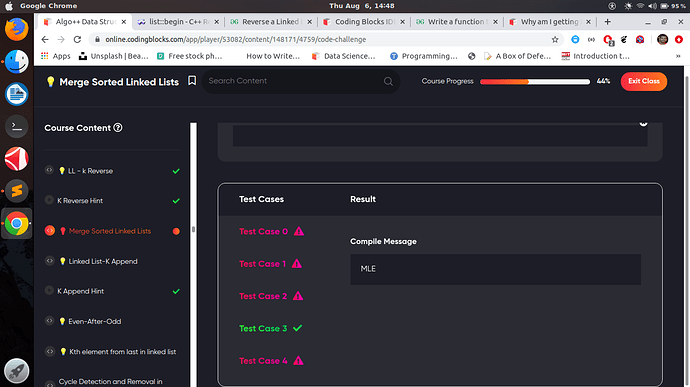Viewport: 690px width, 387px height.
Task: Click the blue circular extension icon
Action: pos(575,40)
